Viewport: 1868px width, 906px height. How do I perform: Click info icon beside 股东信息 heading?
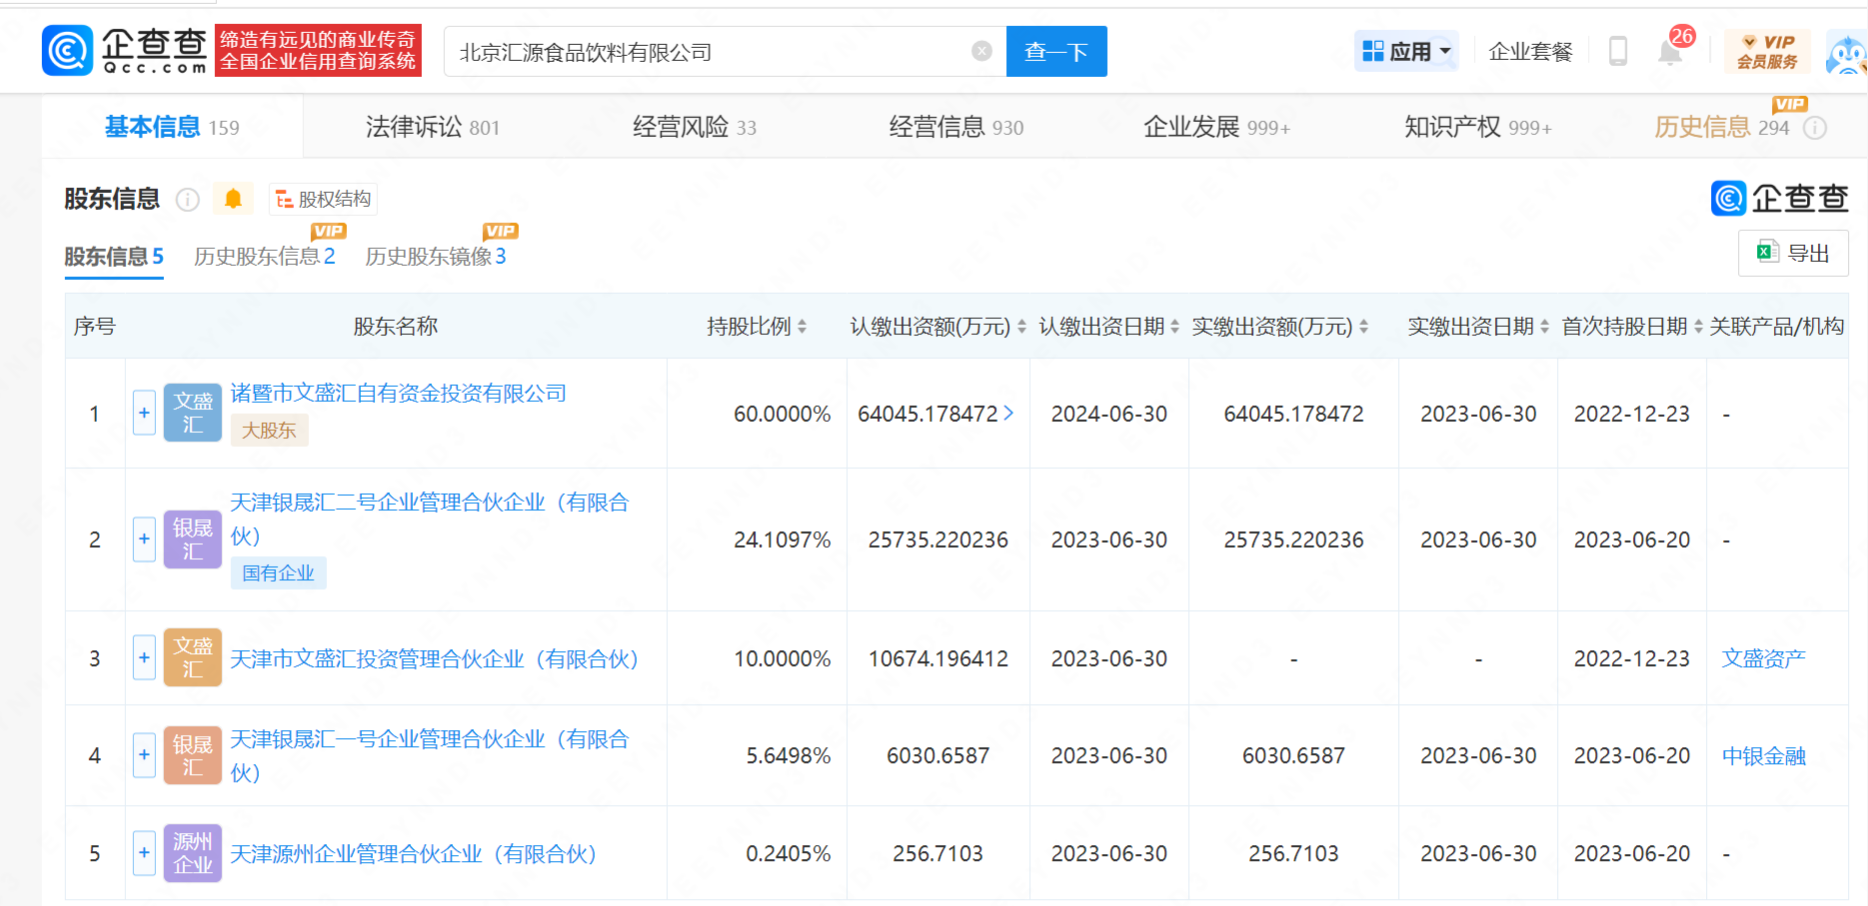pos(187,200)
